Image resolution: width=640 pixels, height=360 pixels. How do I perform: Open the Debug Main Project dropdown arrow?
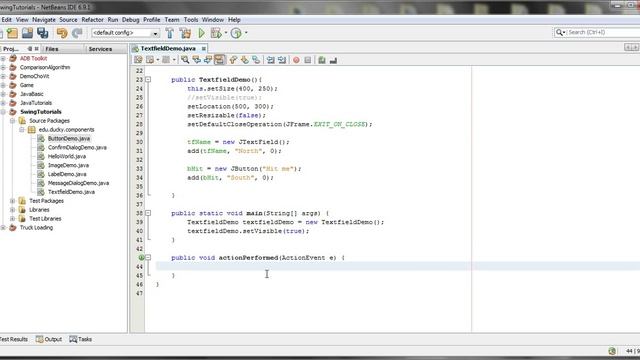[x=225, y=33]
